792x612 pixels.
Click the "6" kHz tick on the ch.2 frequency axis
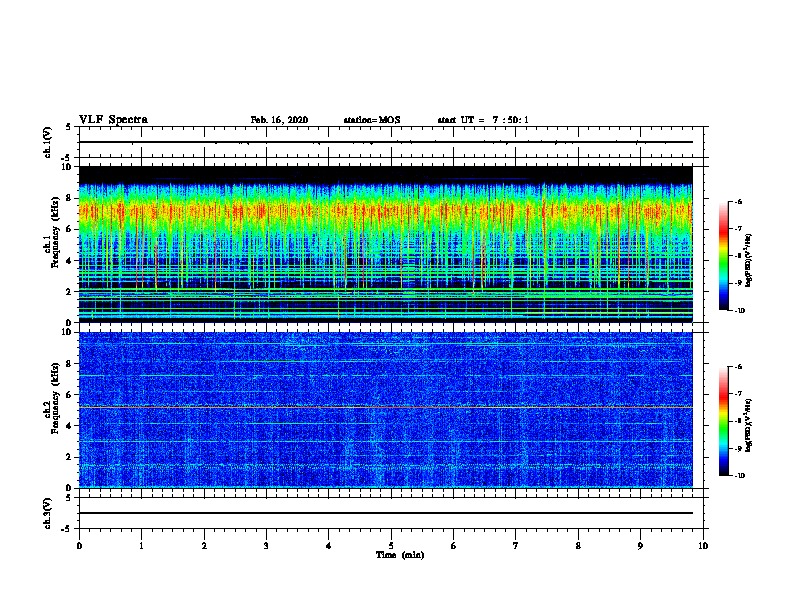tap(69, 395)
